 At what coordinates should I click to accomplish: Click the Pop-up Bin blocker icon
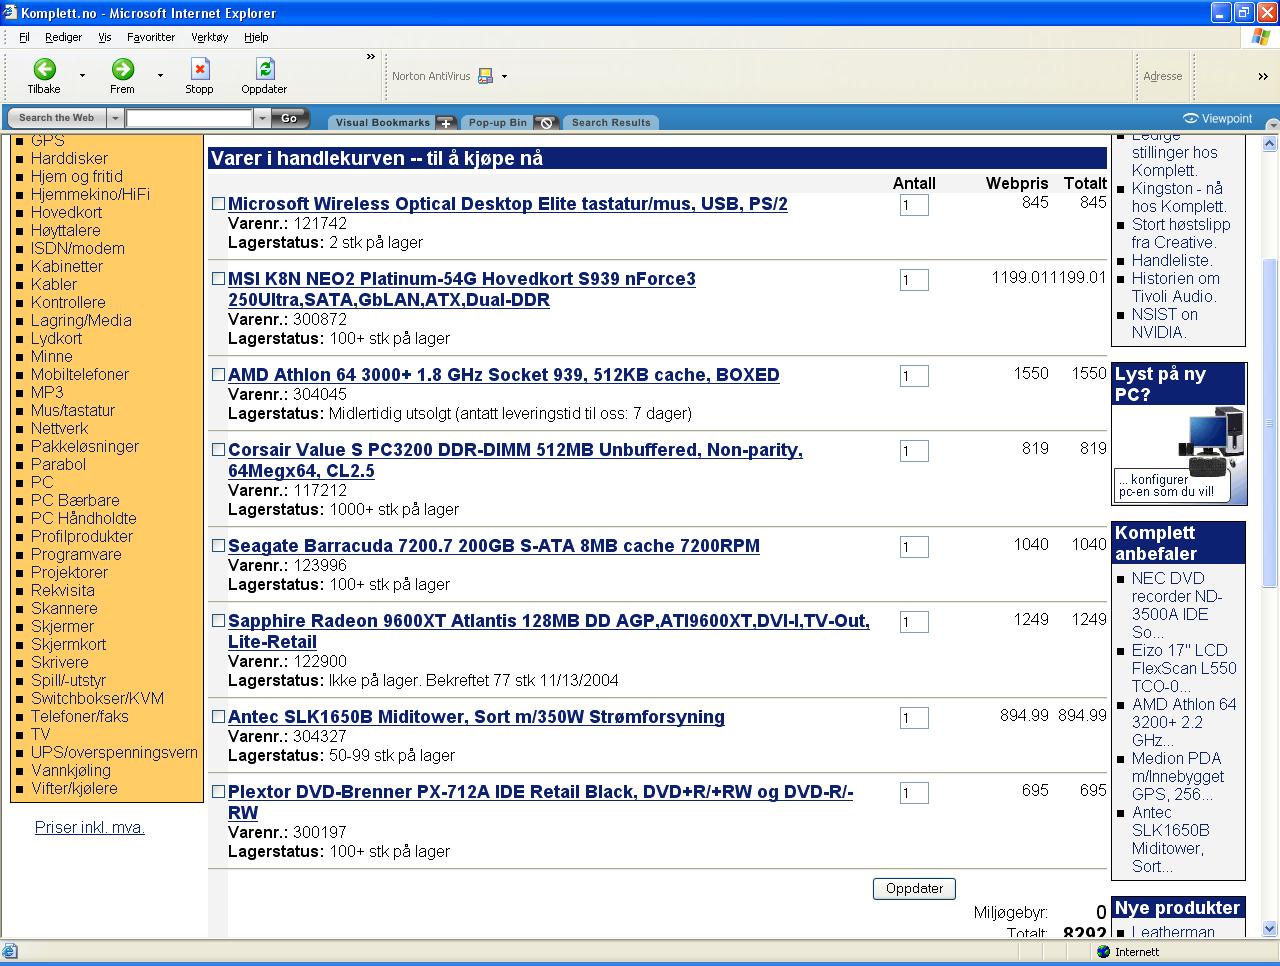point(545,122)
